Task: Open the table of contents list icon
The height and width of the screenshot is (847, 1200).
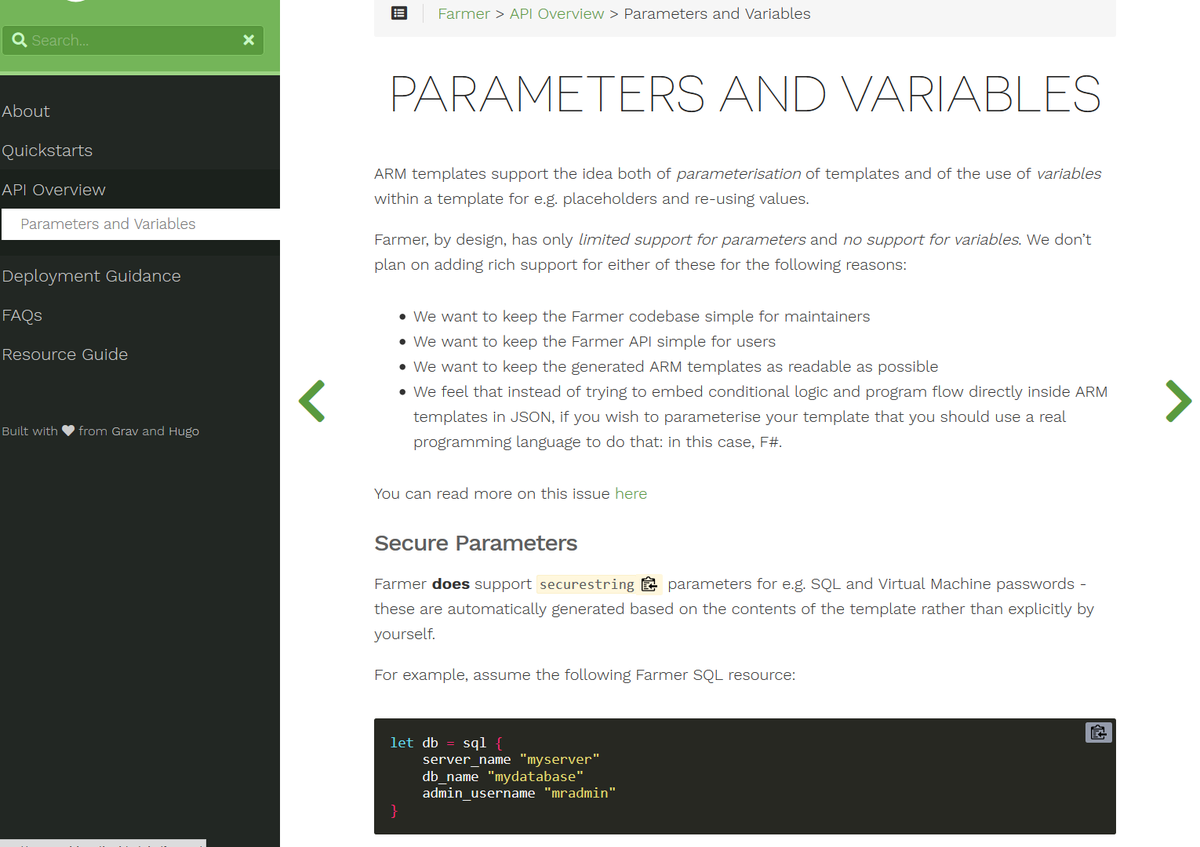Action: click(399, 14)
